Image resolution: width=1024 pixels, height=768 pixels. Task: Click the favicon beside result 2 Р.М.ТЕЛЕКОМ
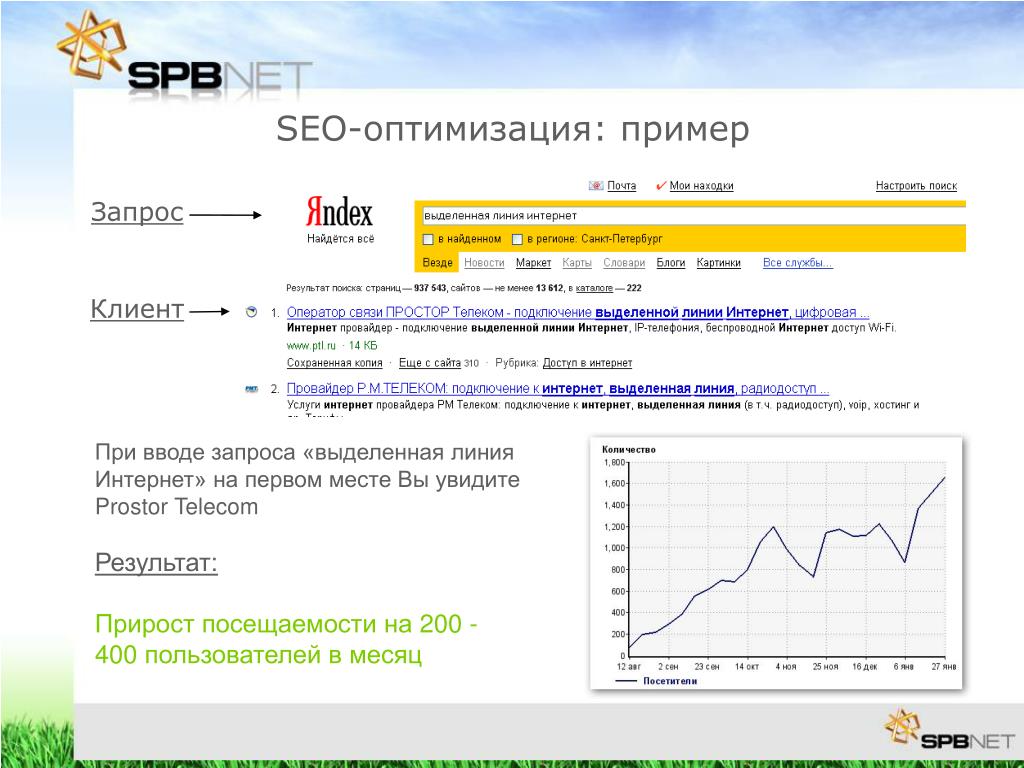pos(251,389)
